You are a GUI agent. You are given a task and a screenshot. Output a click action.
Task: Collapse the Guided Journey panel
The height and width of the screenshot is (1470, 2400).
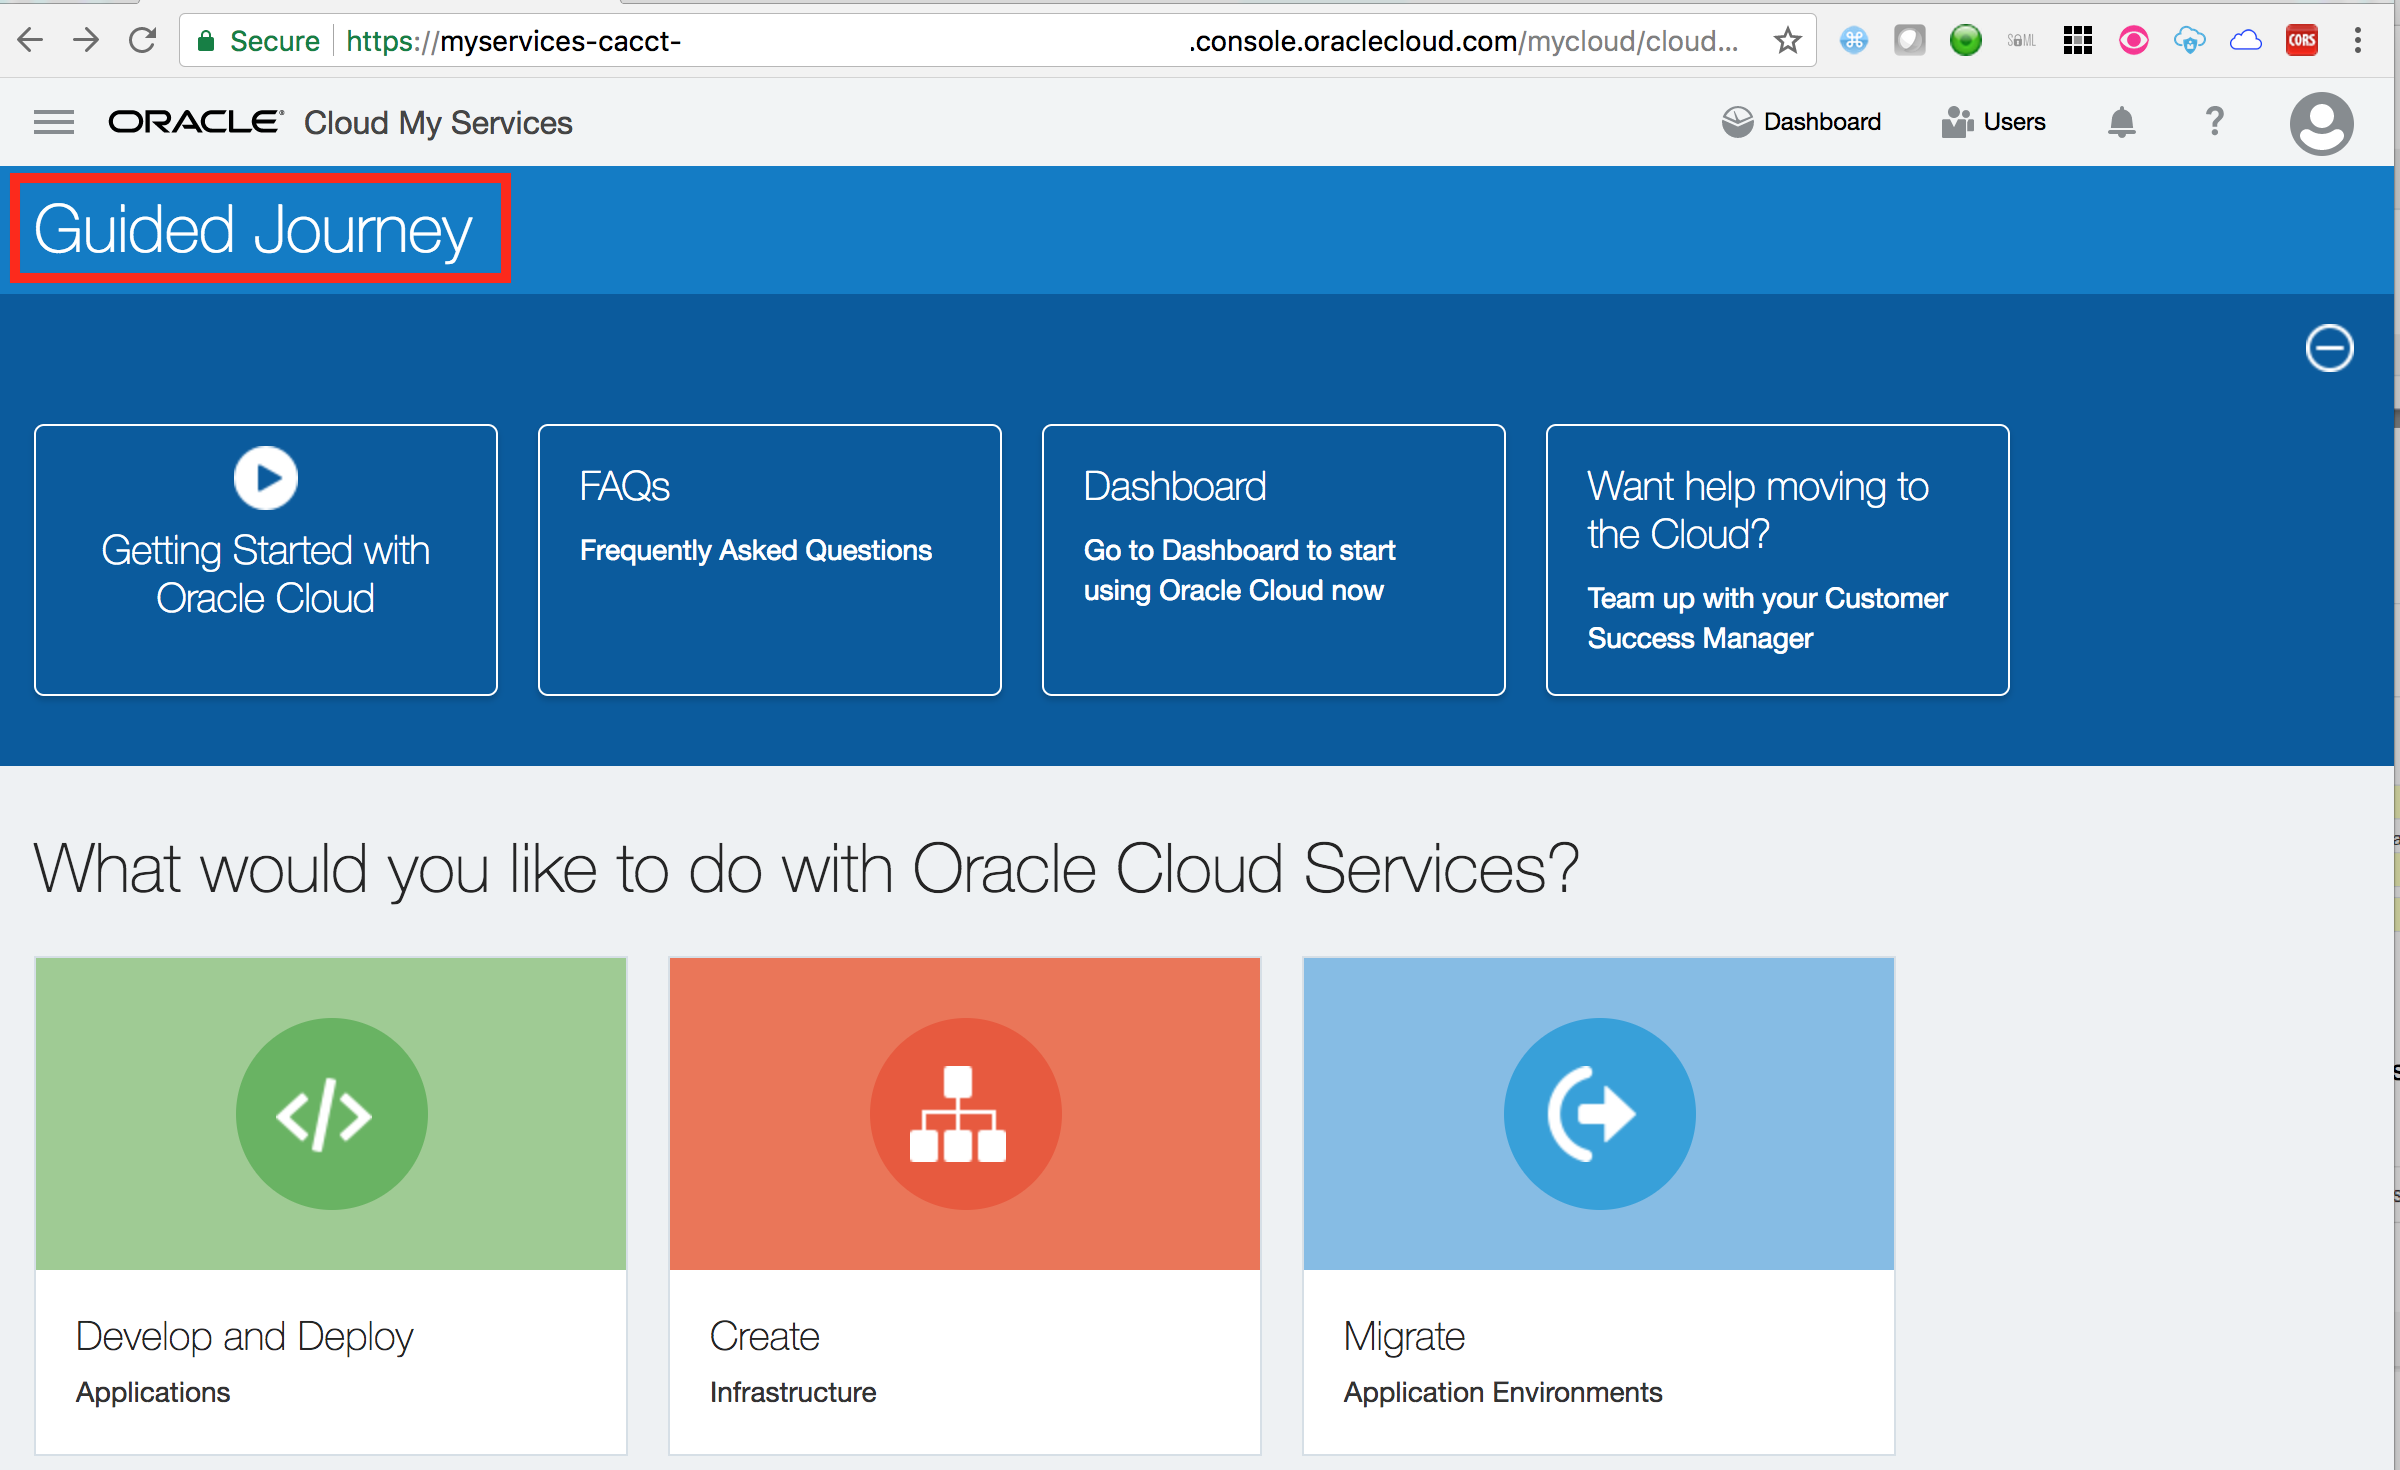[2329, 348]
